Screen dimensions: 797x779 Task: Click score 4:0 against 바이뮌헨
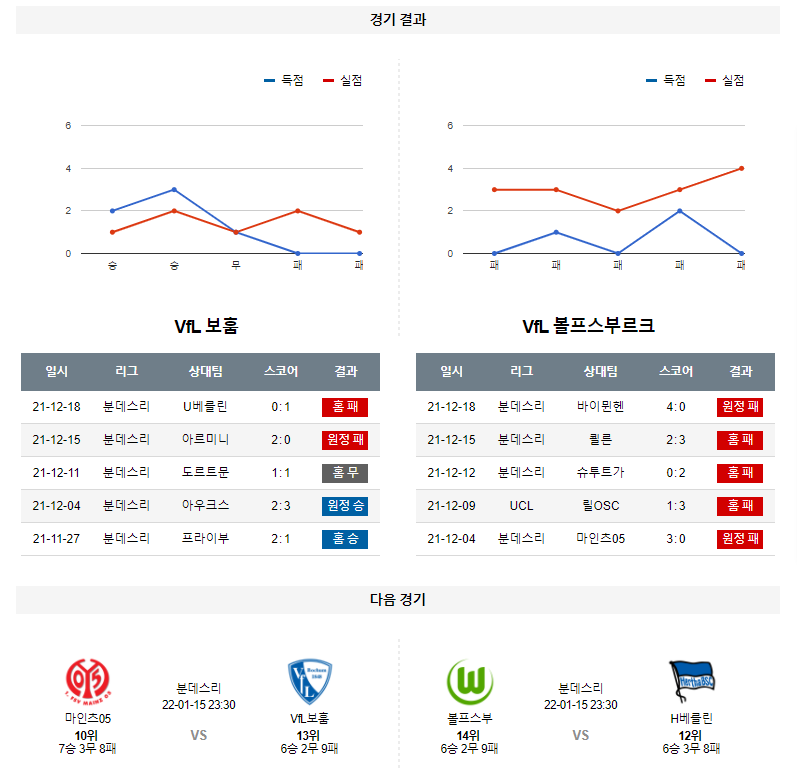(676, 407)
